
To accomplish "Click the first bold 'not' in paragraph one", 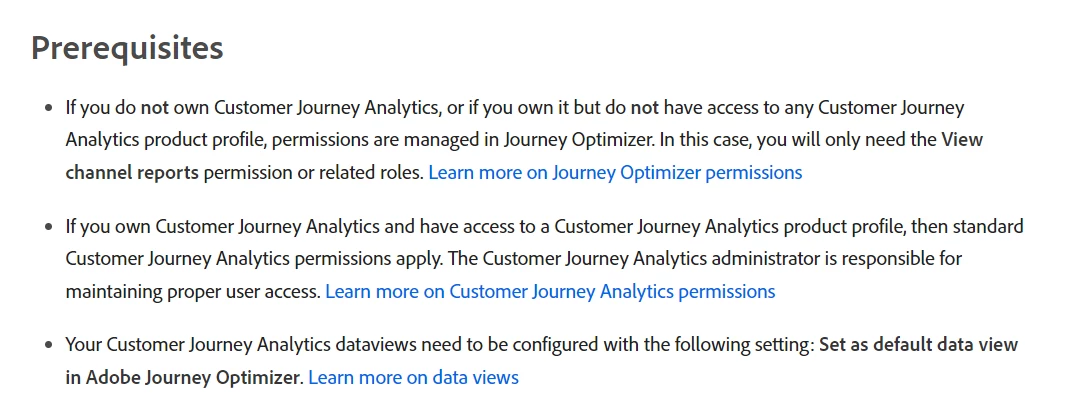I will coord(154,106).
